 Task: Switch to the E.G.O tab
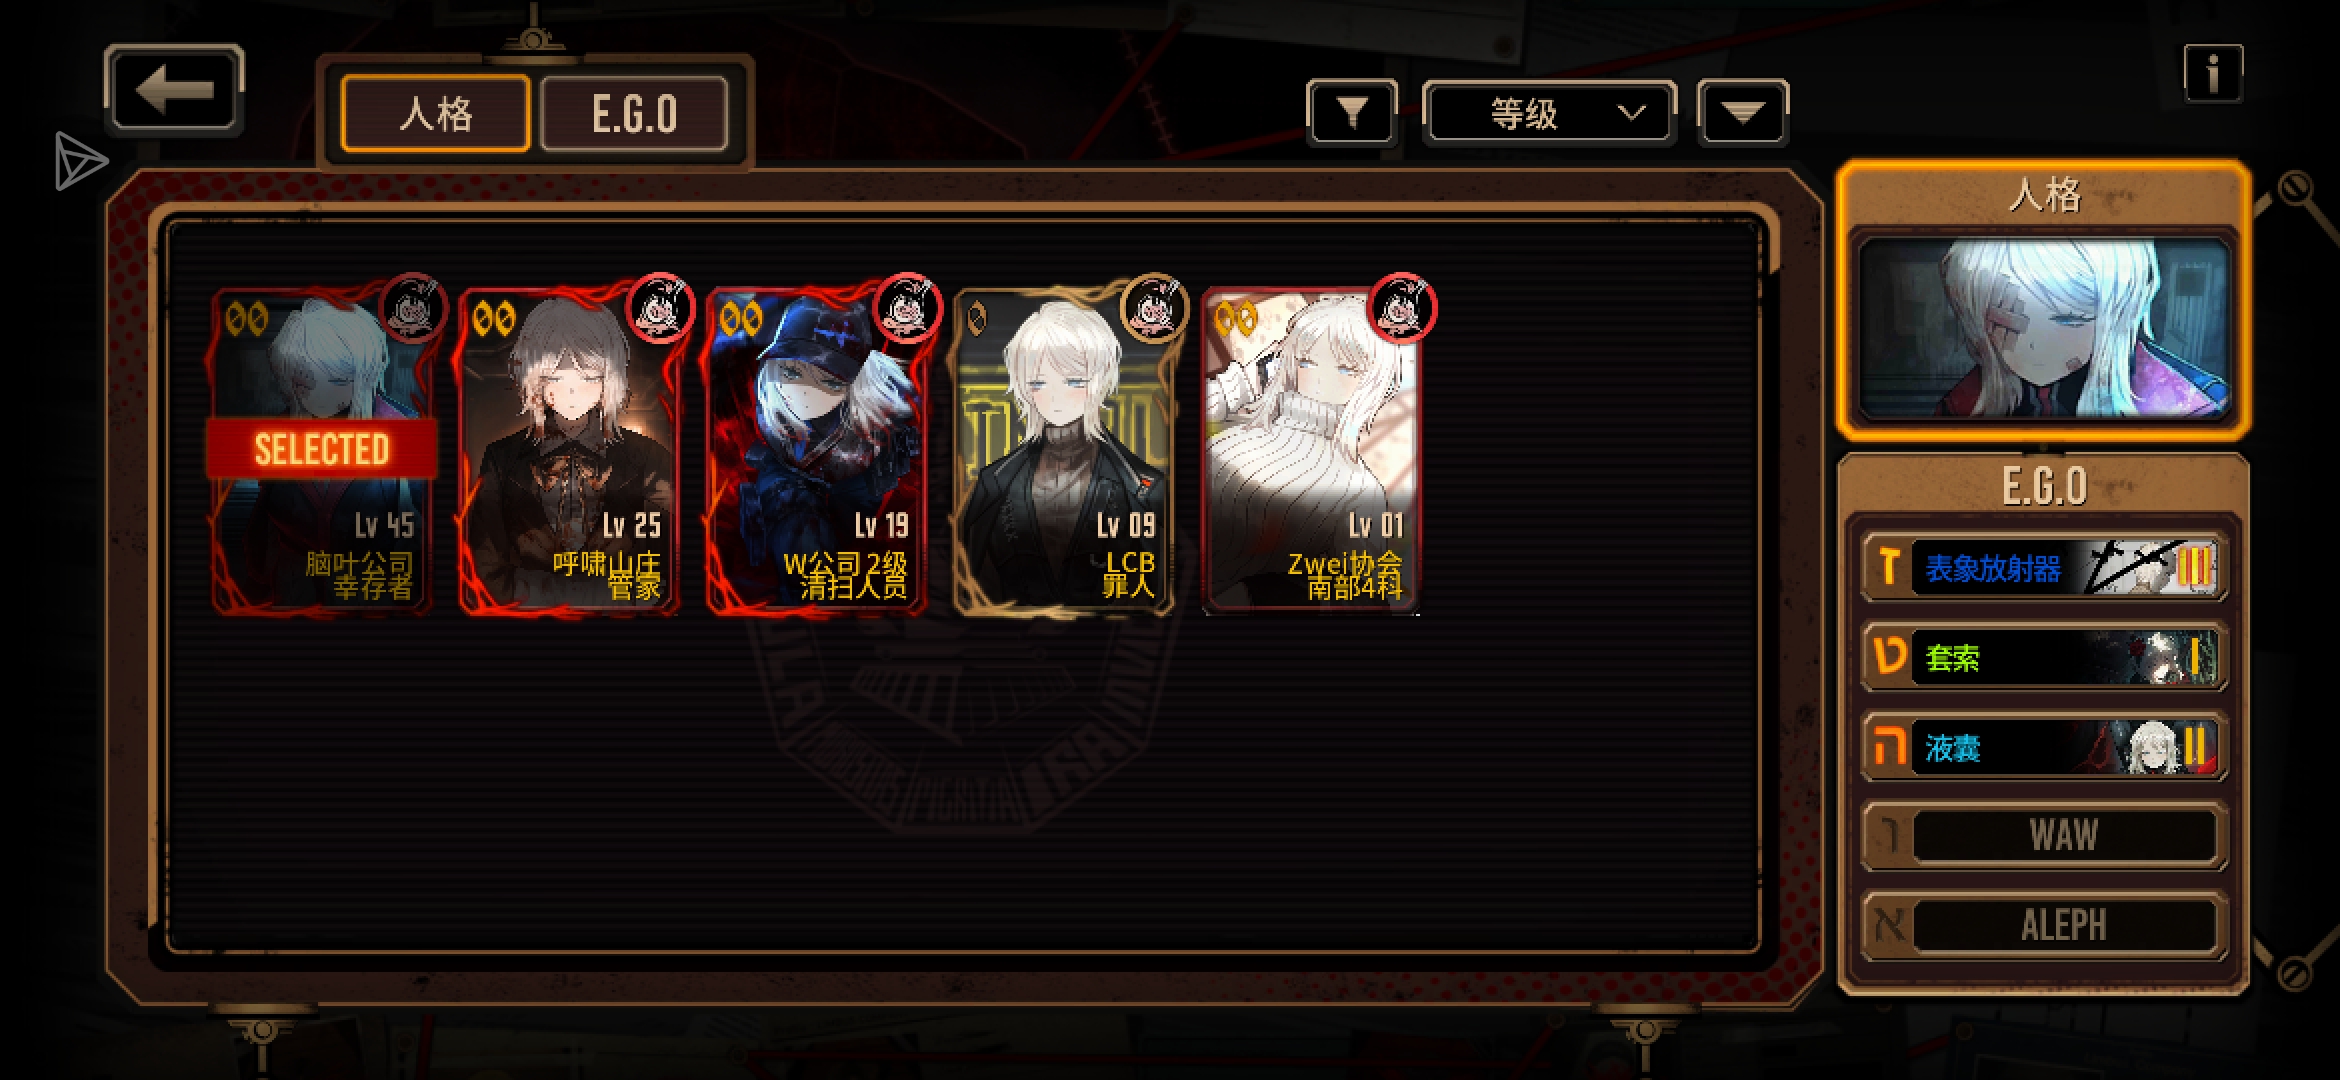634,113
